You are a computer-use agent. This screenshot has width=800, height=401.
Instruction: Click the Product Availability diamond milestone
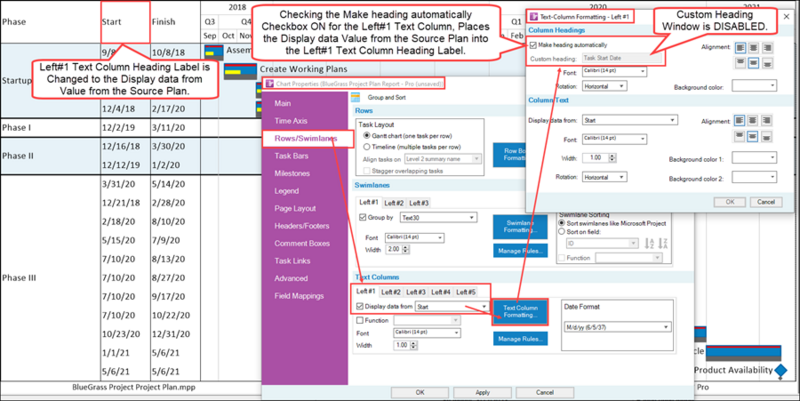click(x=781, y=370)
